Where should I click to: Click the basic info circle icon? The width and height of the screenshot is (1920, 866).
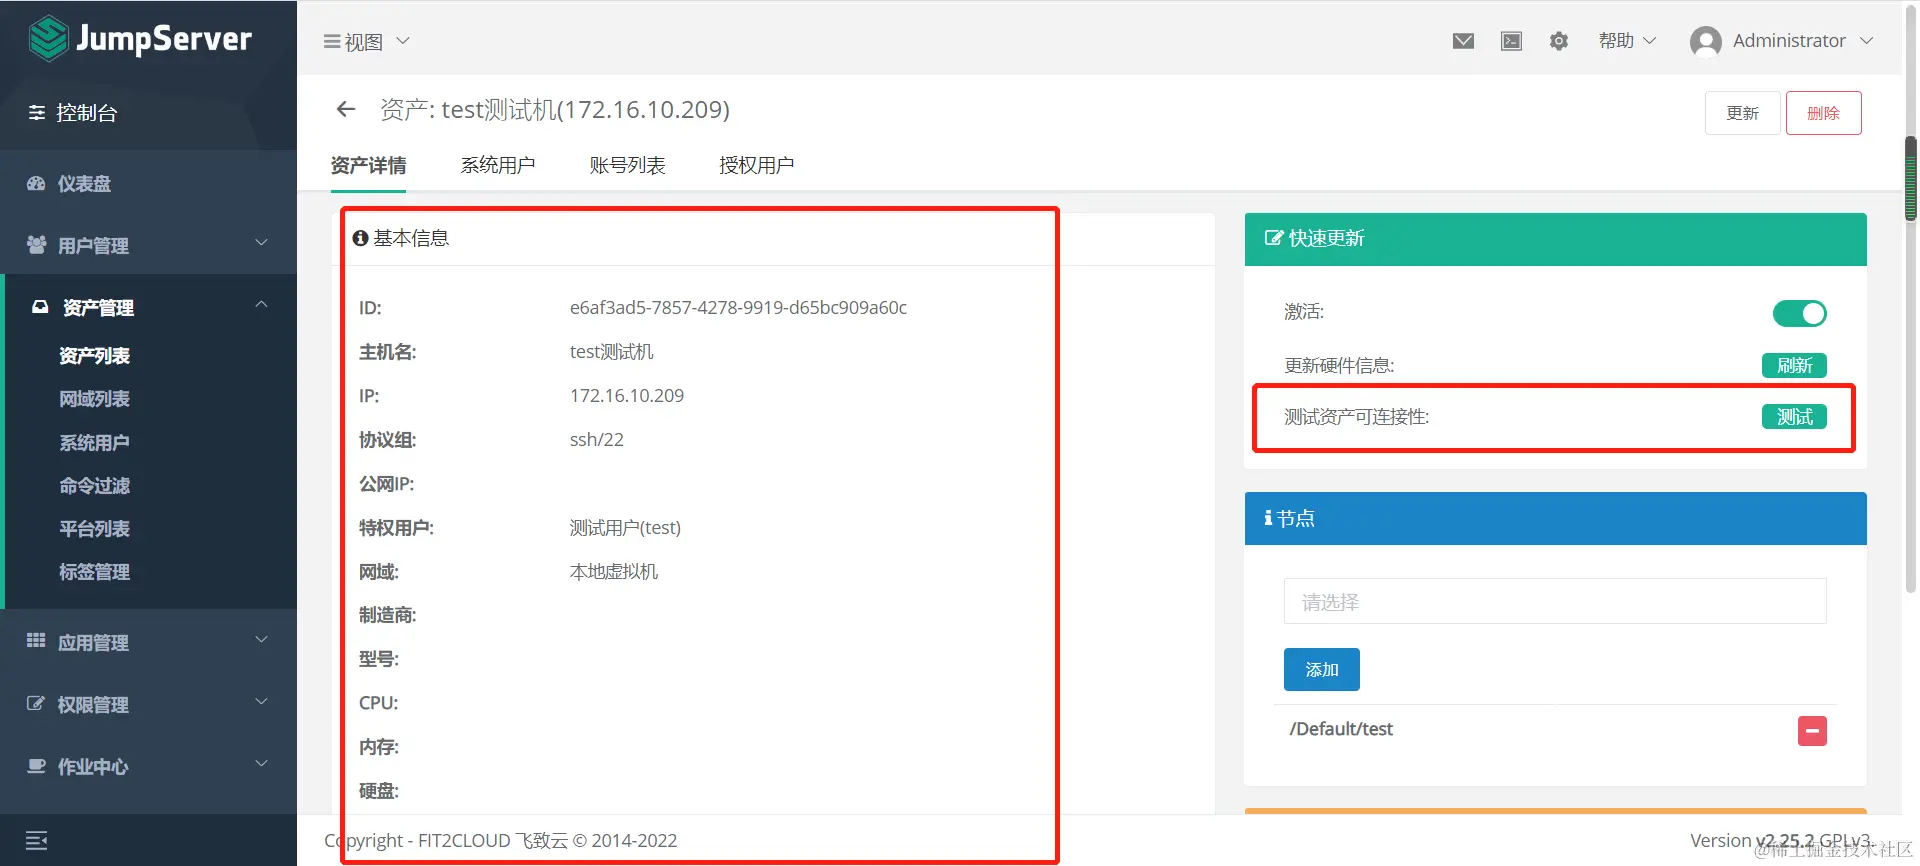point(360,238)
